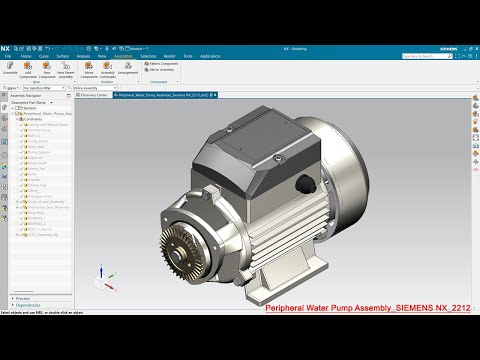Image resolution: width=480 pixels, height=360 pixels.
Task: Click the coordinate system triad in the viewport
Action: (105, 278)
